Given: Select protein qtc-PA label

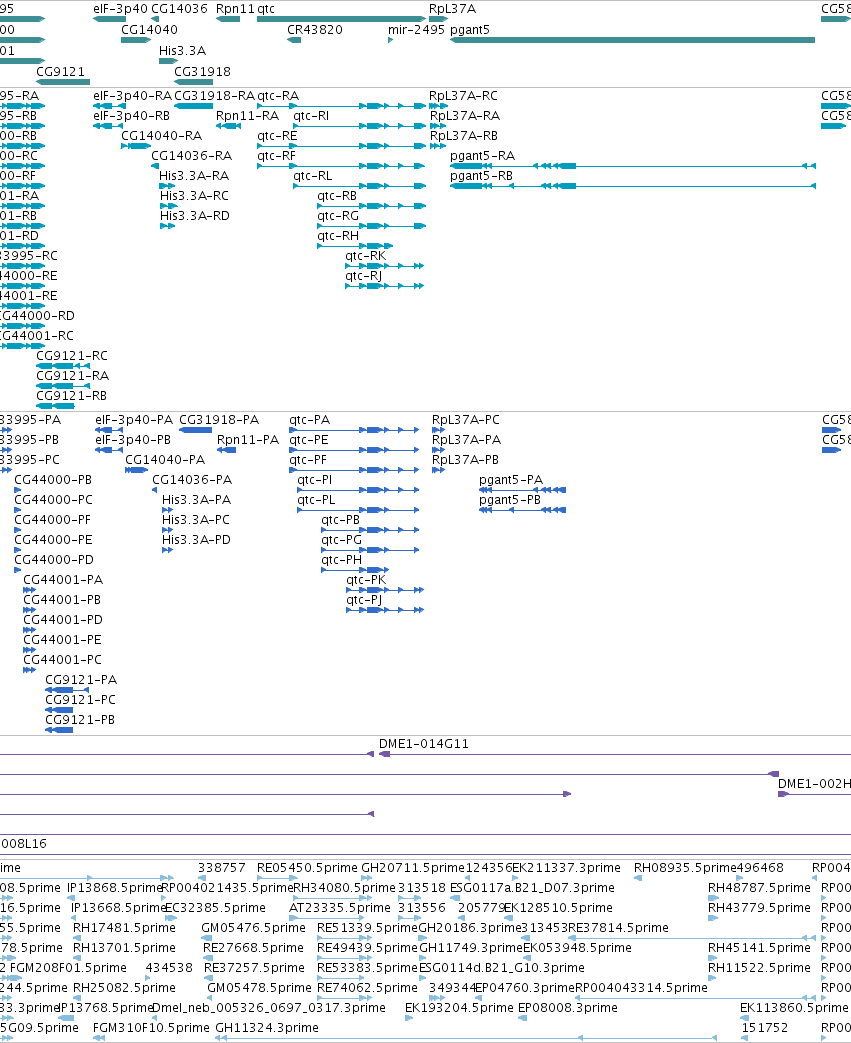Looking at the screenshot, I should point(309,420).
